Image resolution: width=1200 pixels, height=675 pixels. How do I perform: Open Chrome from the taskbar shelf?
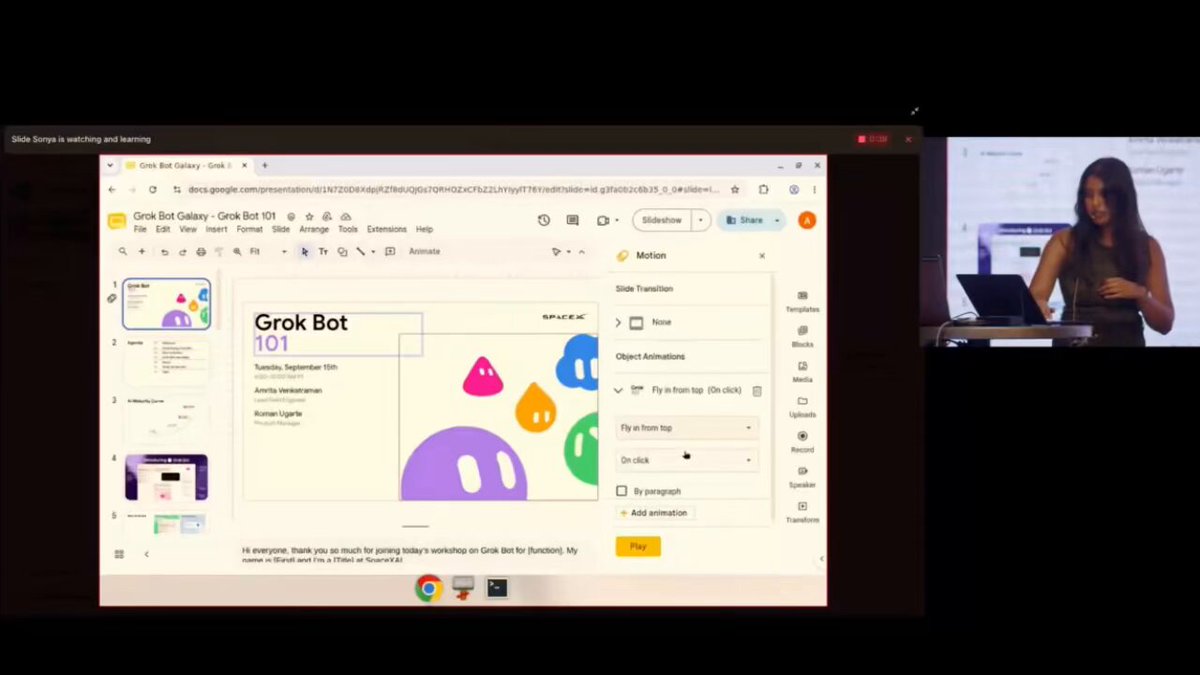point(429,588)
